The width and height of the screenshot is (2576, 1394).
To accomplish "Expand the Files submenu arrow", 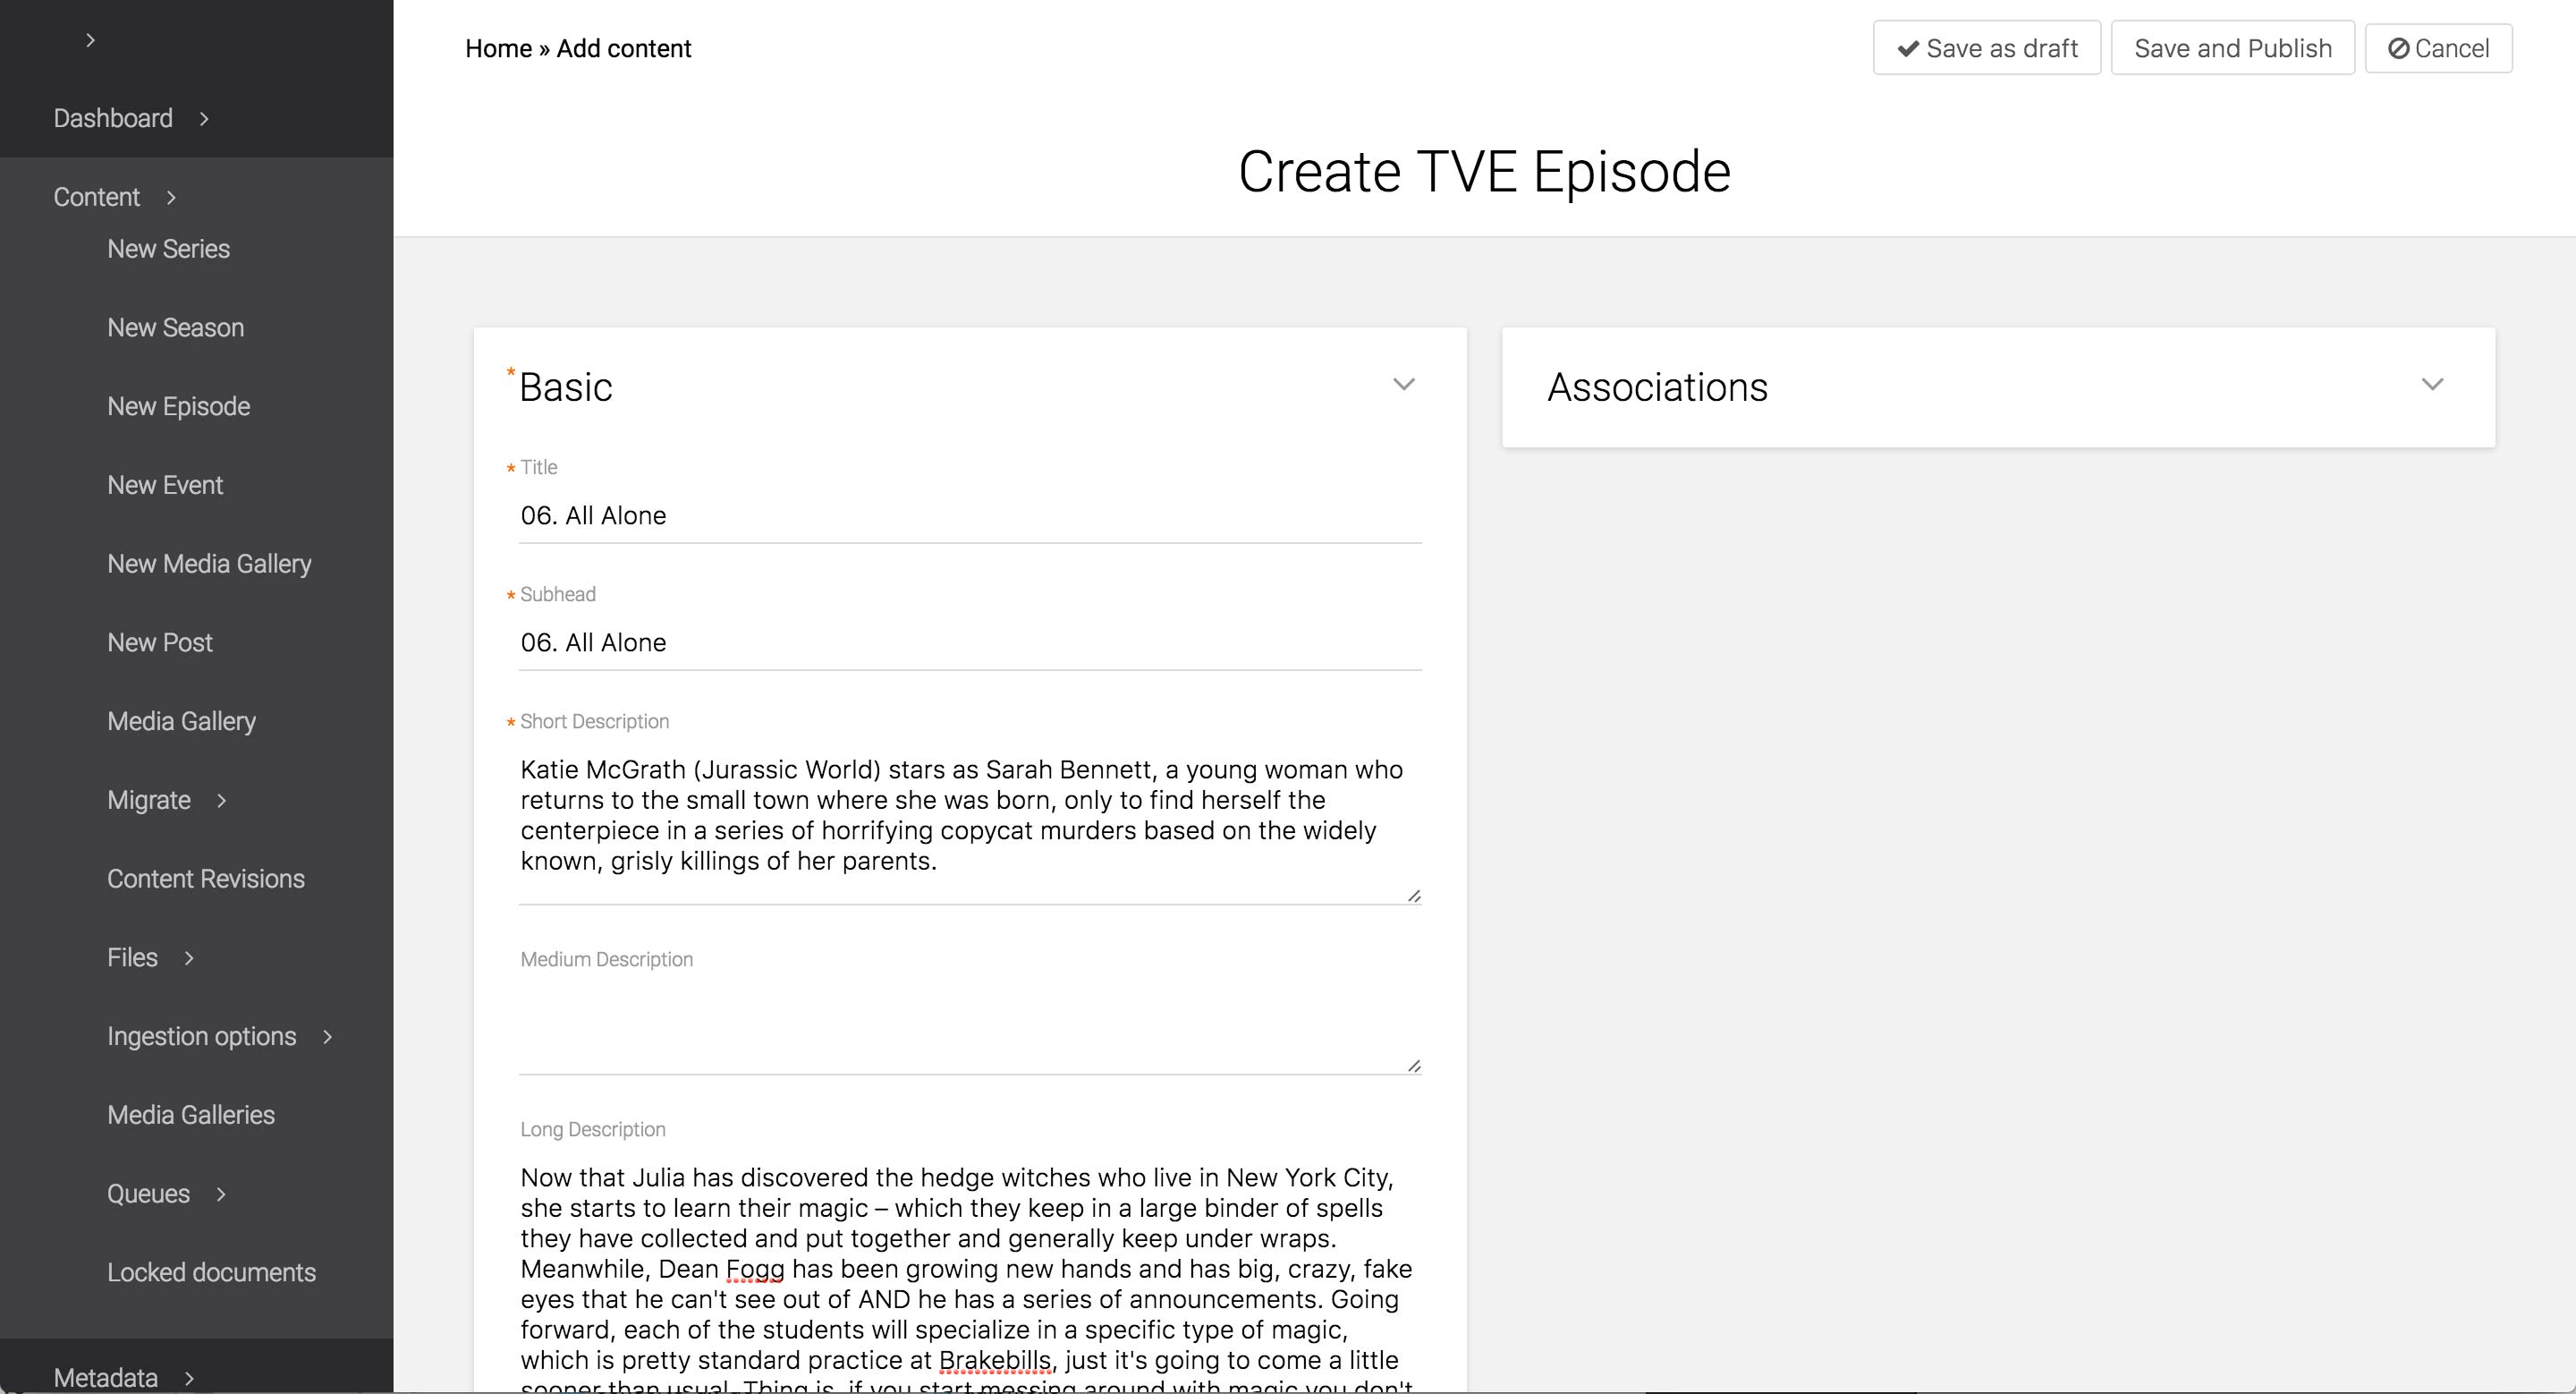I will 188,958.
